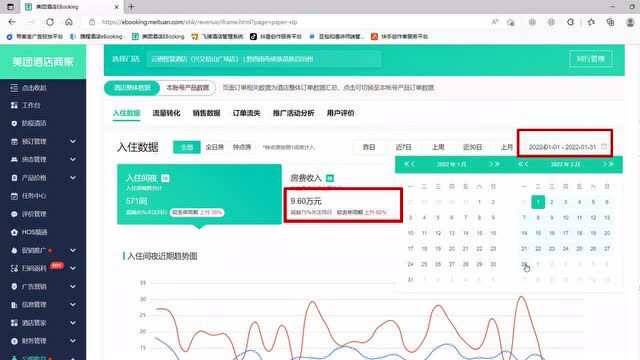Click the outlined button in green store header
Viewport: 640px width, 360px height.
[591, 59]
